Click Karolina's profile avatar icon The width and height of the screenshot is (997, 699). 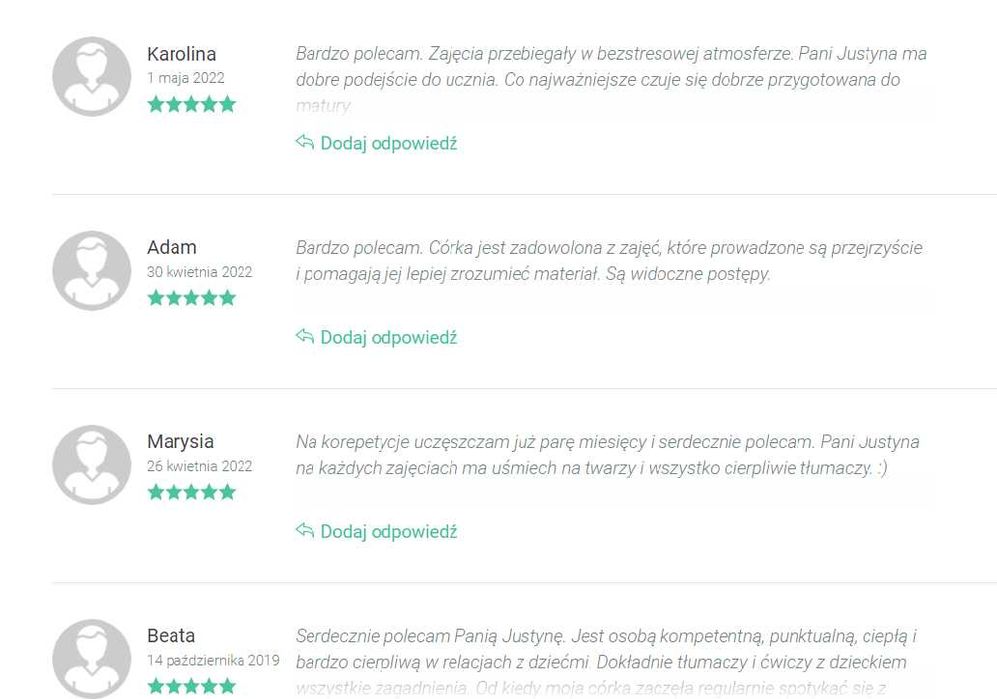click(x=92, y=76)
